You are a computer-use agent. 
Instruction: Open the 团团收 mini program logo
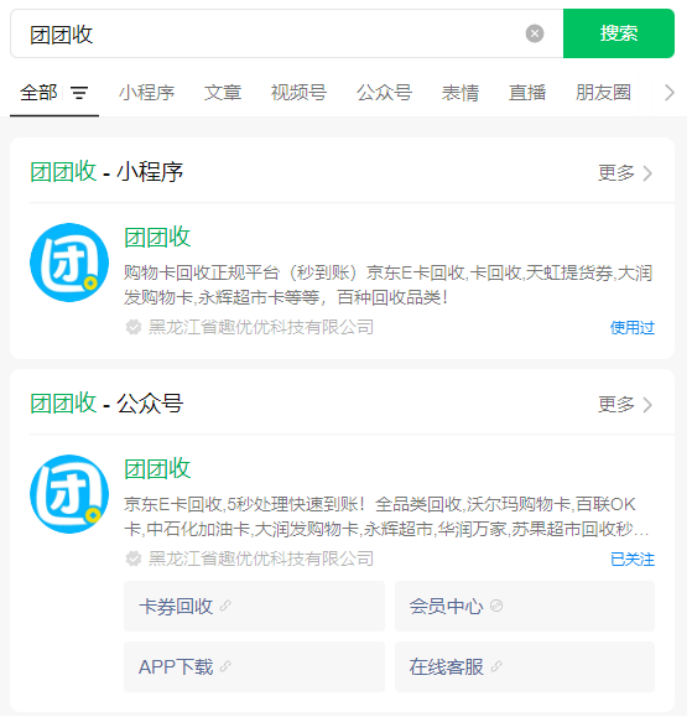(x=69, y=262)
